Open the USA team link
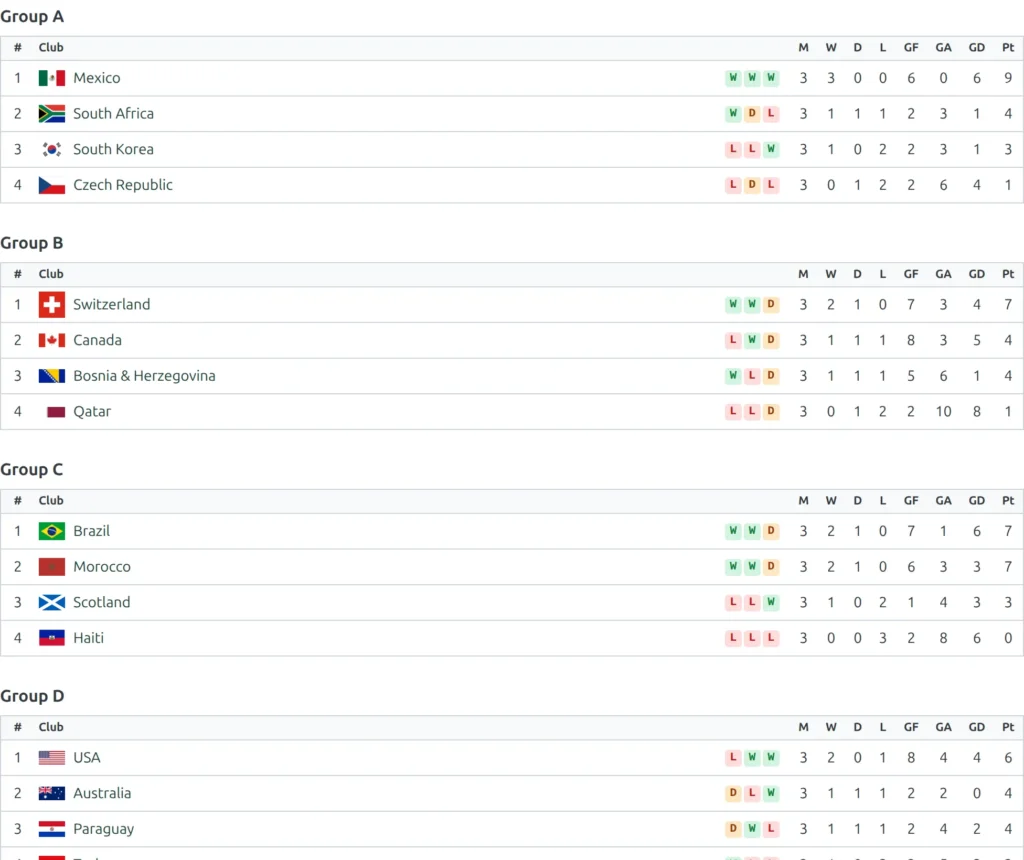Viewport: 1024px width, 860px height. pos(87,758)
